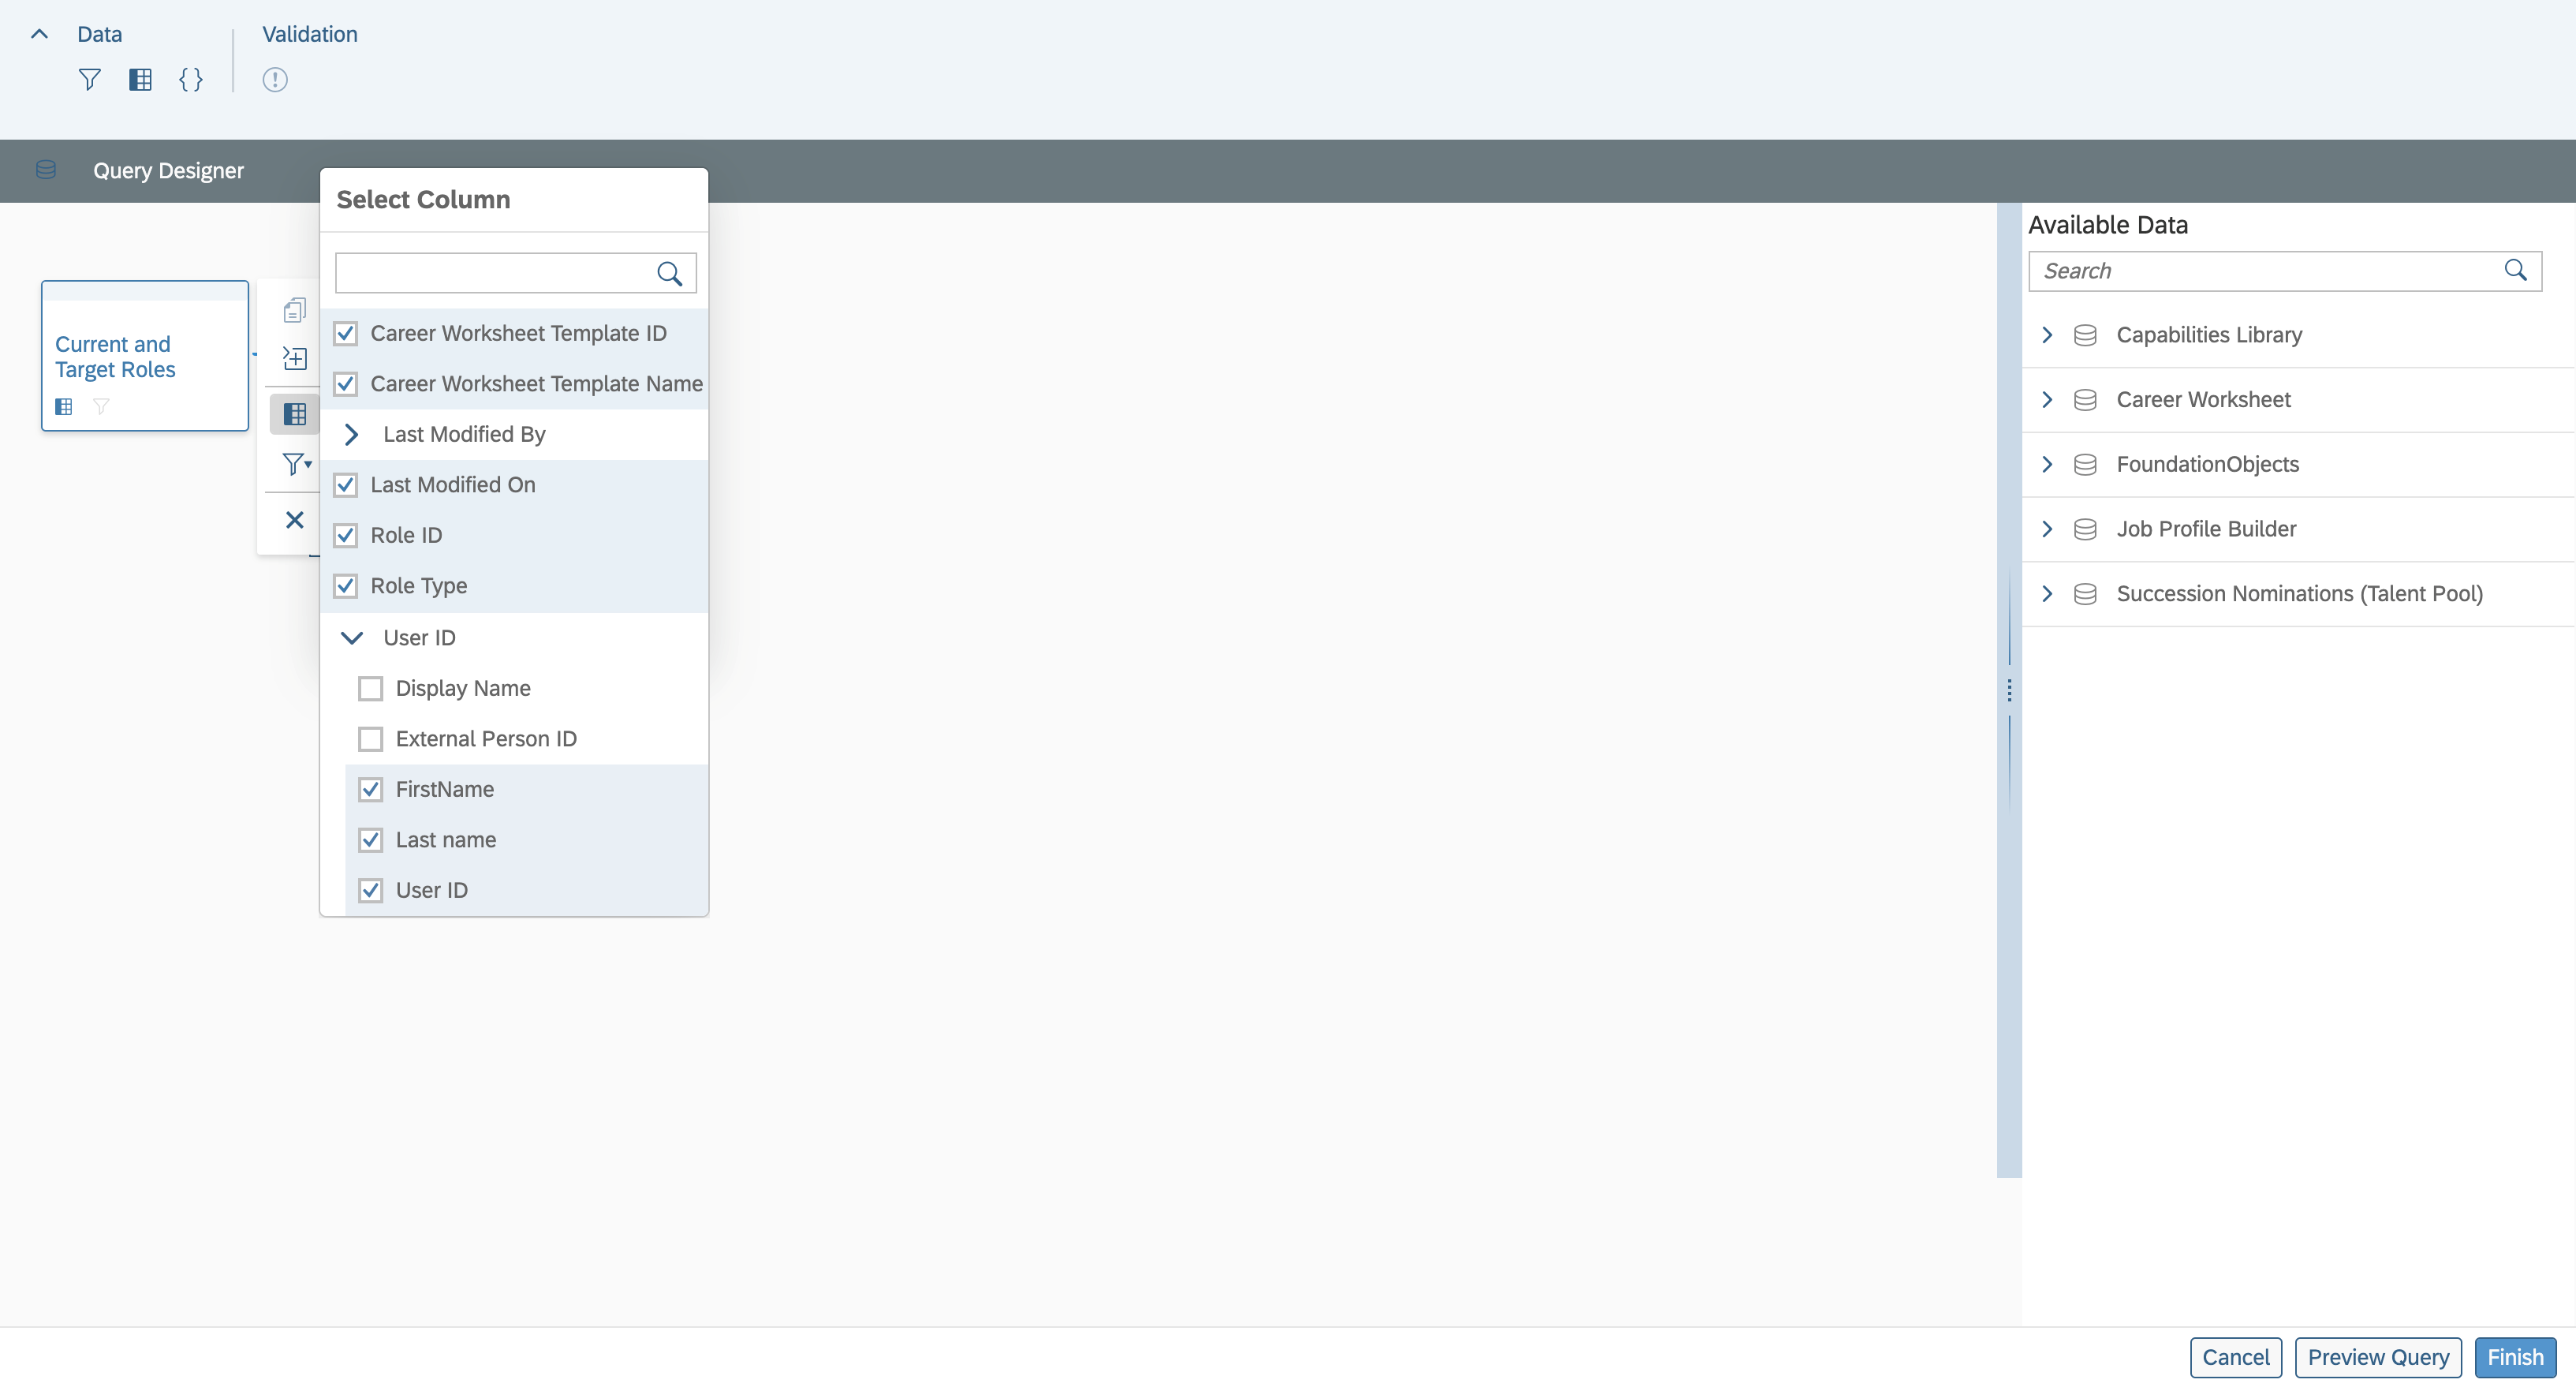Click the table columns icon under Data
Image resolution: width=2576 pixels, height=1387 pixels.
[x=140, y=79]
